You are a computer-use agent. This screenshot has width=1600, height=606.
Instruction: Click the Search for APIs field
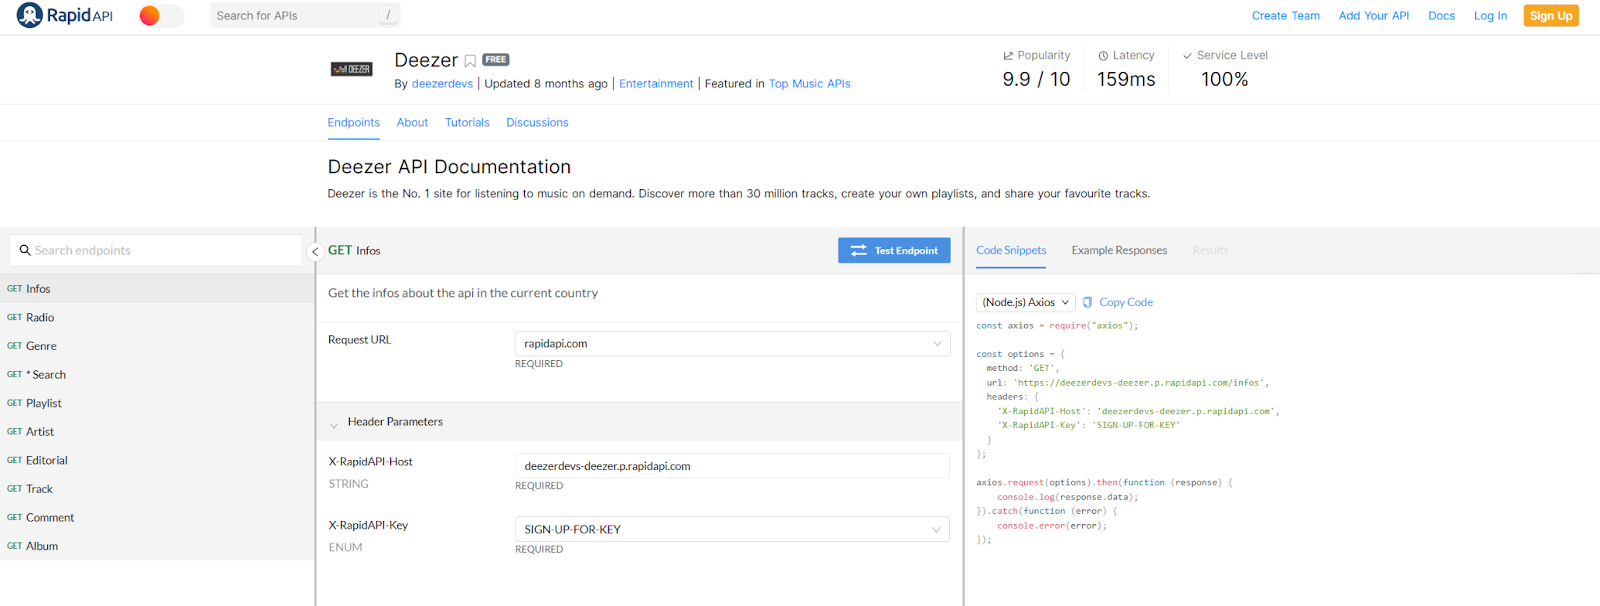click(x=305, y=15)
